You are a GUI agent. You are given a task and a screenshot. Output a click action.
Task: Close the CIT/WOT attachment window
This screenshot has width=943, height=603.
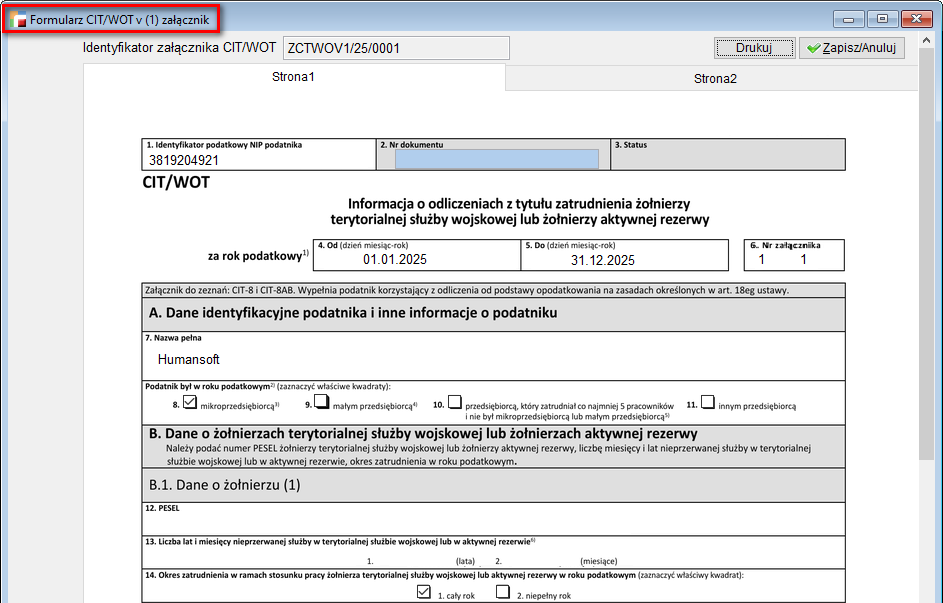pyautogui.click(x=915, y=19)
